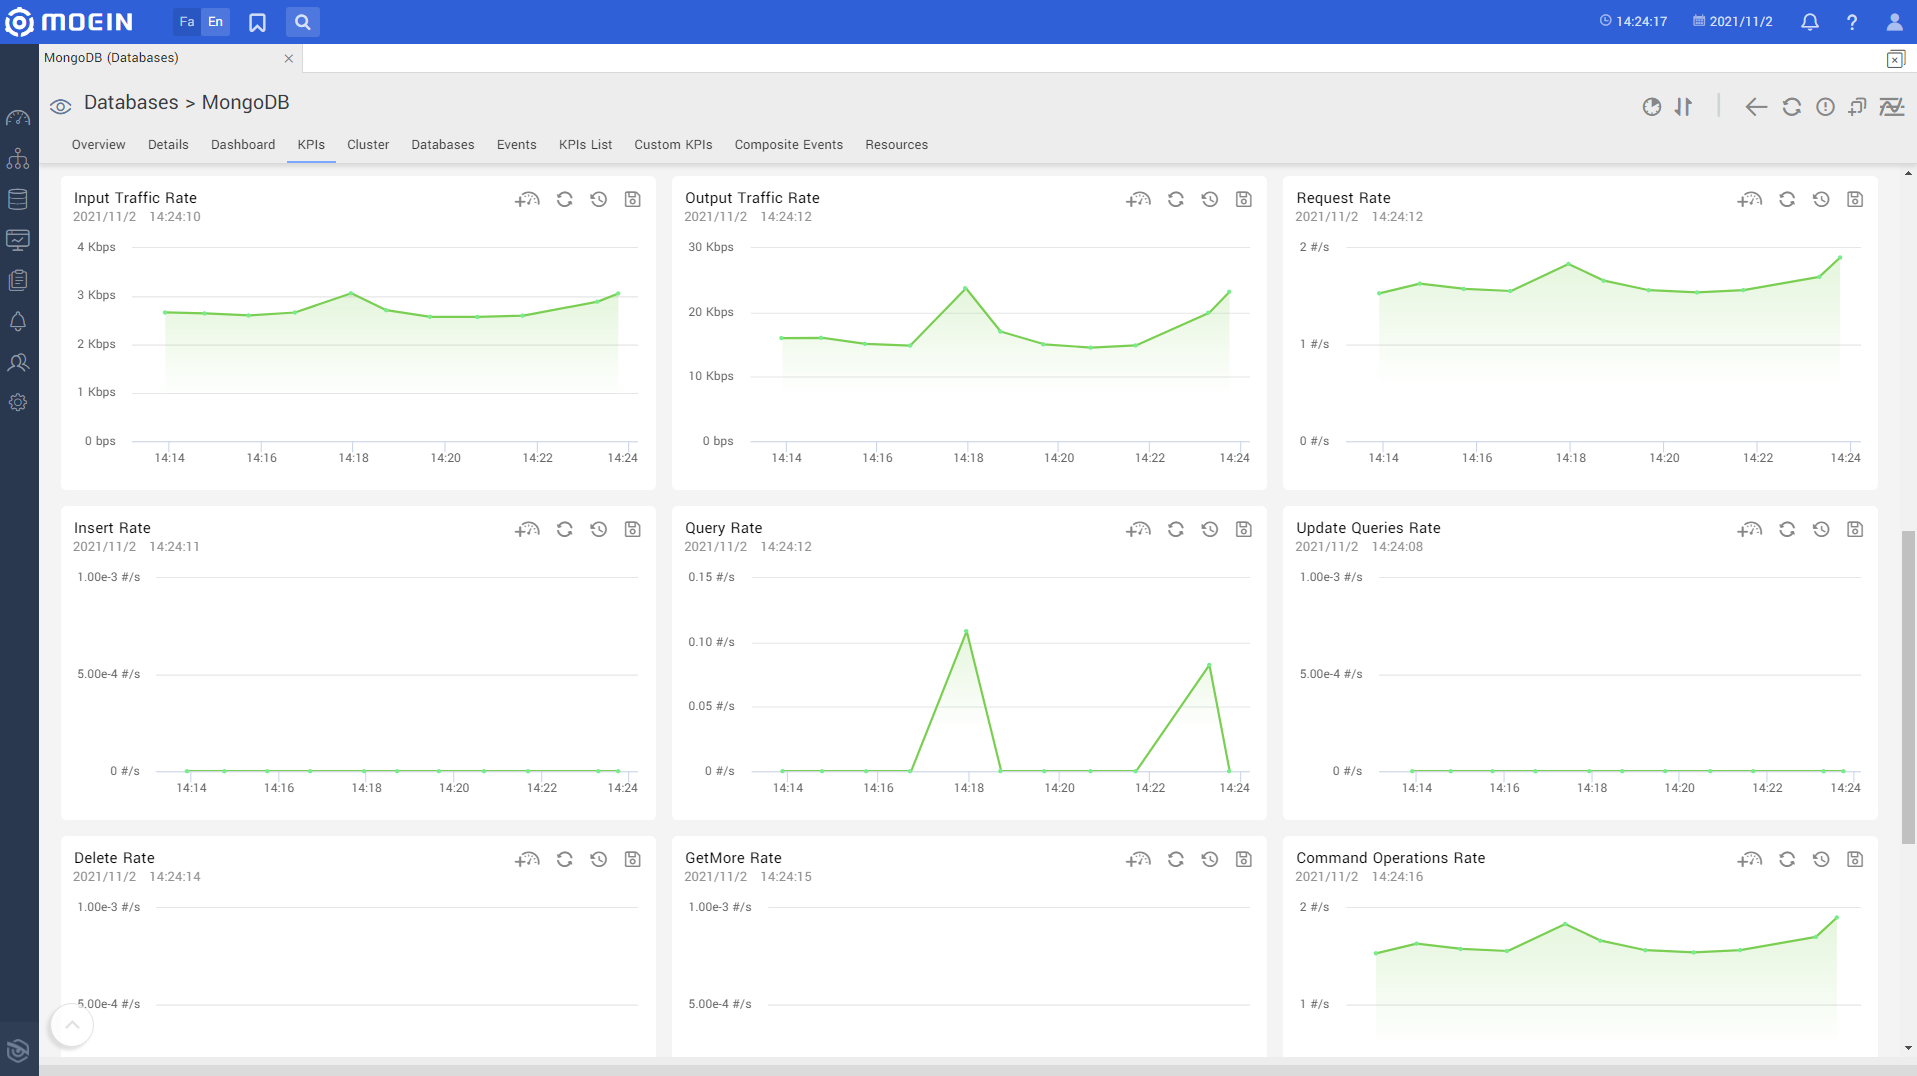Switch language to Fa

(187, 22)
